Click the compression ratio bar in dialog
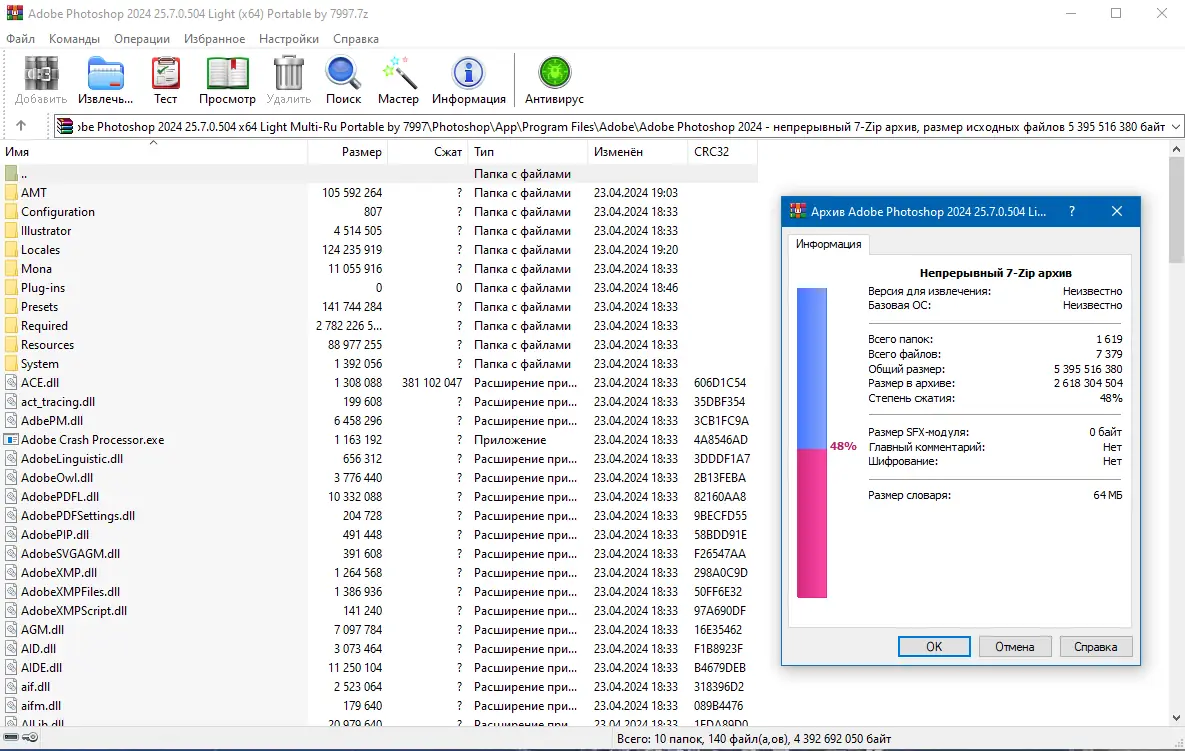This screenshot has width=1185, height=751. 812,443
